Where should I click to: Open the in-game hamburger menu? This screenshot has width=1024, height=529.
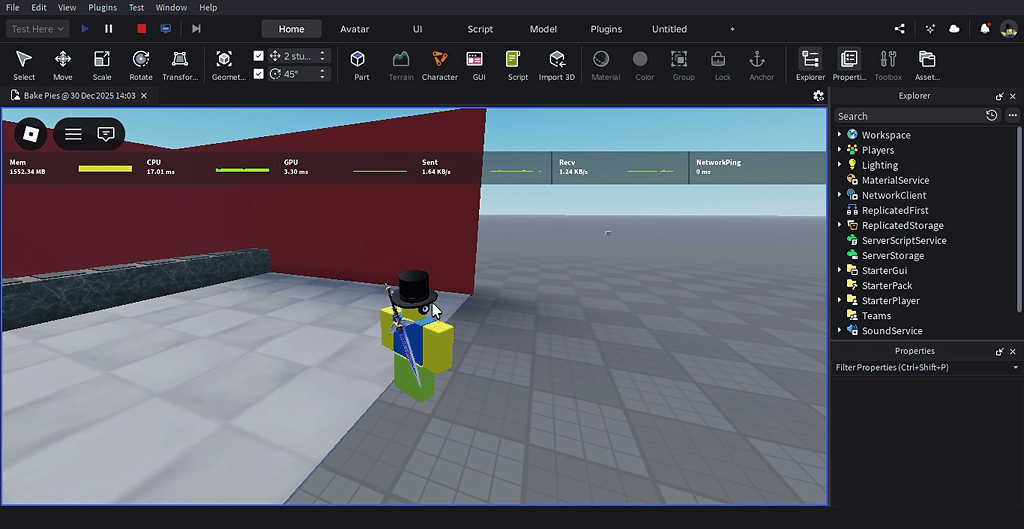(73, 134)
